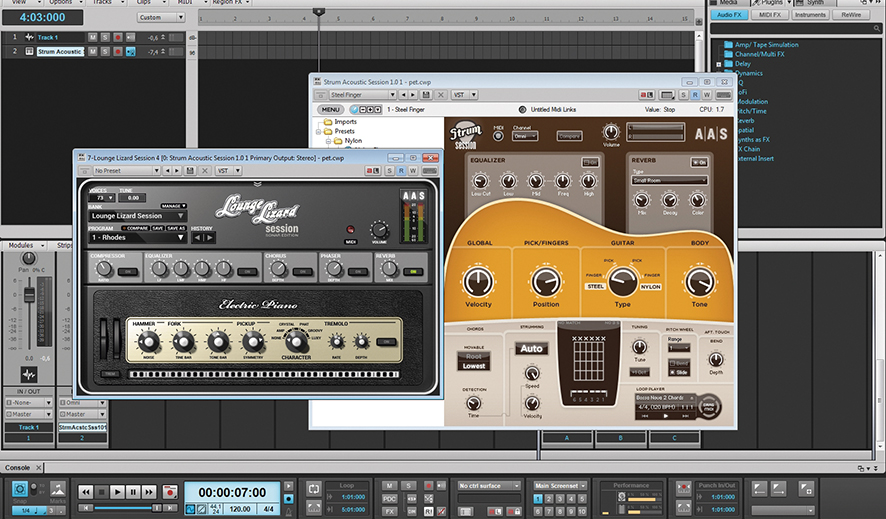Open the Program dropdown showing 1 - Rhodes
Image resolution: width=886 pixels, height=519 pixels.
tap(137, 238)
